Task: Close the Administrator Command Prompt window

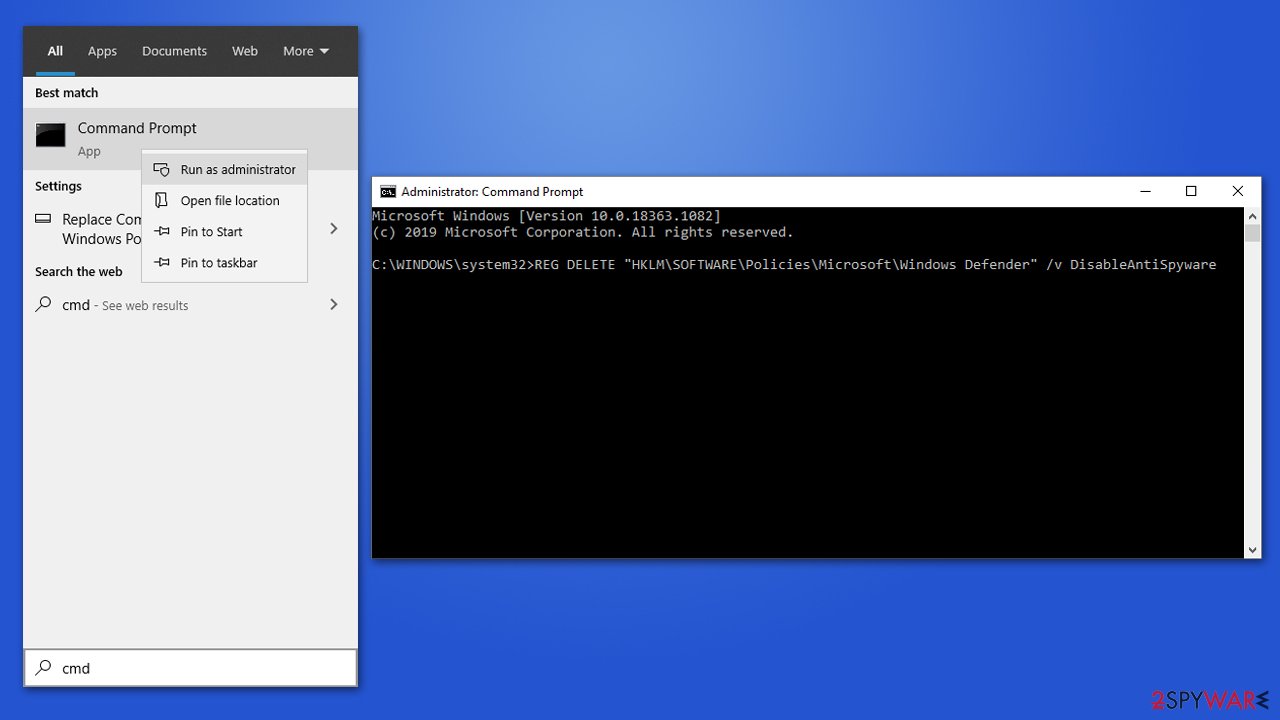Action: click(1237, 192)
